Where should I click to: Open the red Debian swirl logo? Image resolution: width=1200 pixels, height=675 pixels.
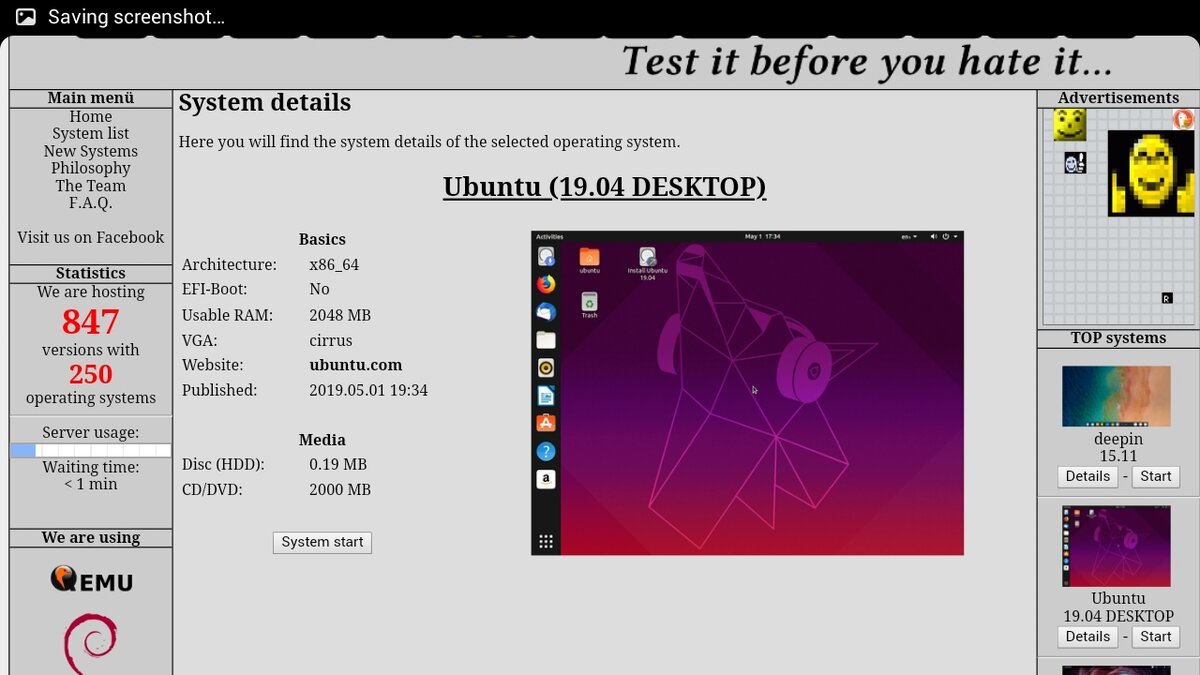(x=91, y=643)
